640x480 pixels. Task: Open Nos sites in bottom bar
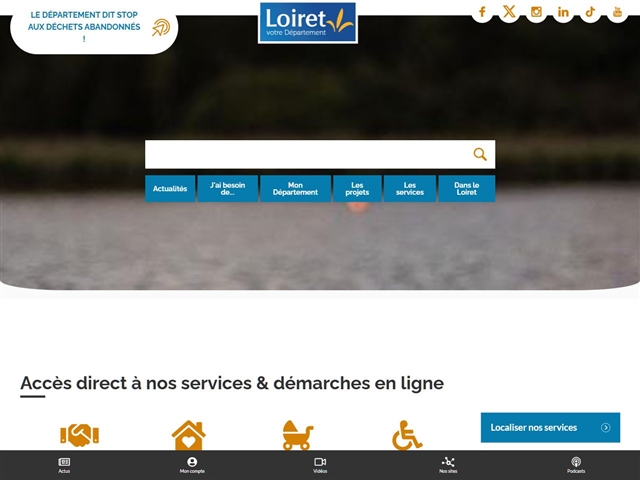(448, 465)
